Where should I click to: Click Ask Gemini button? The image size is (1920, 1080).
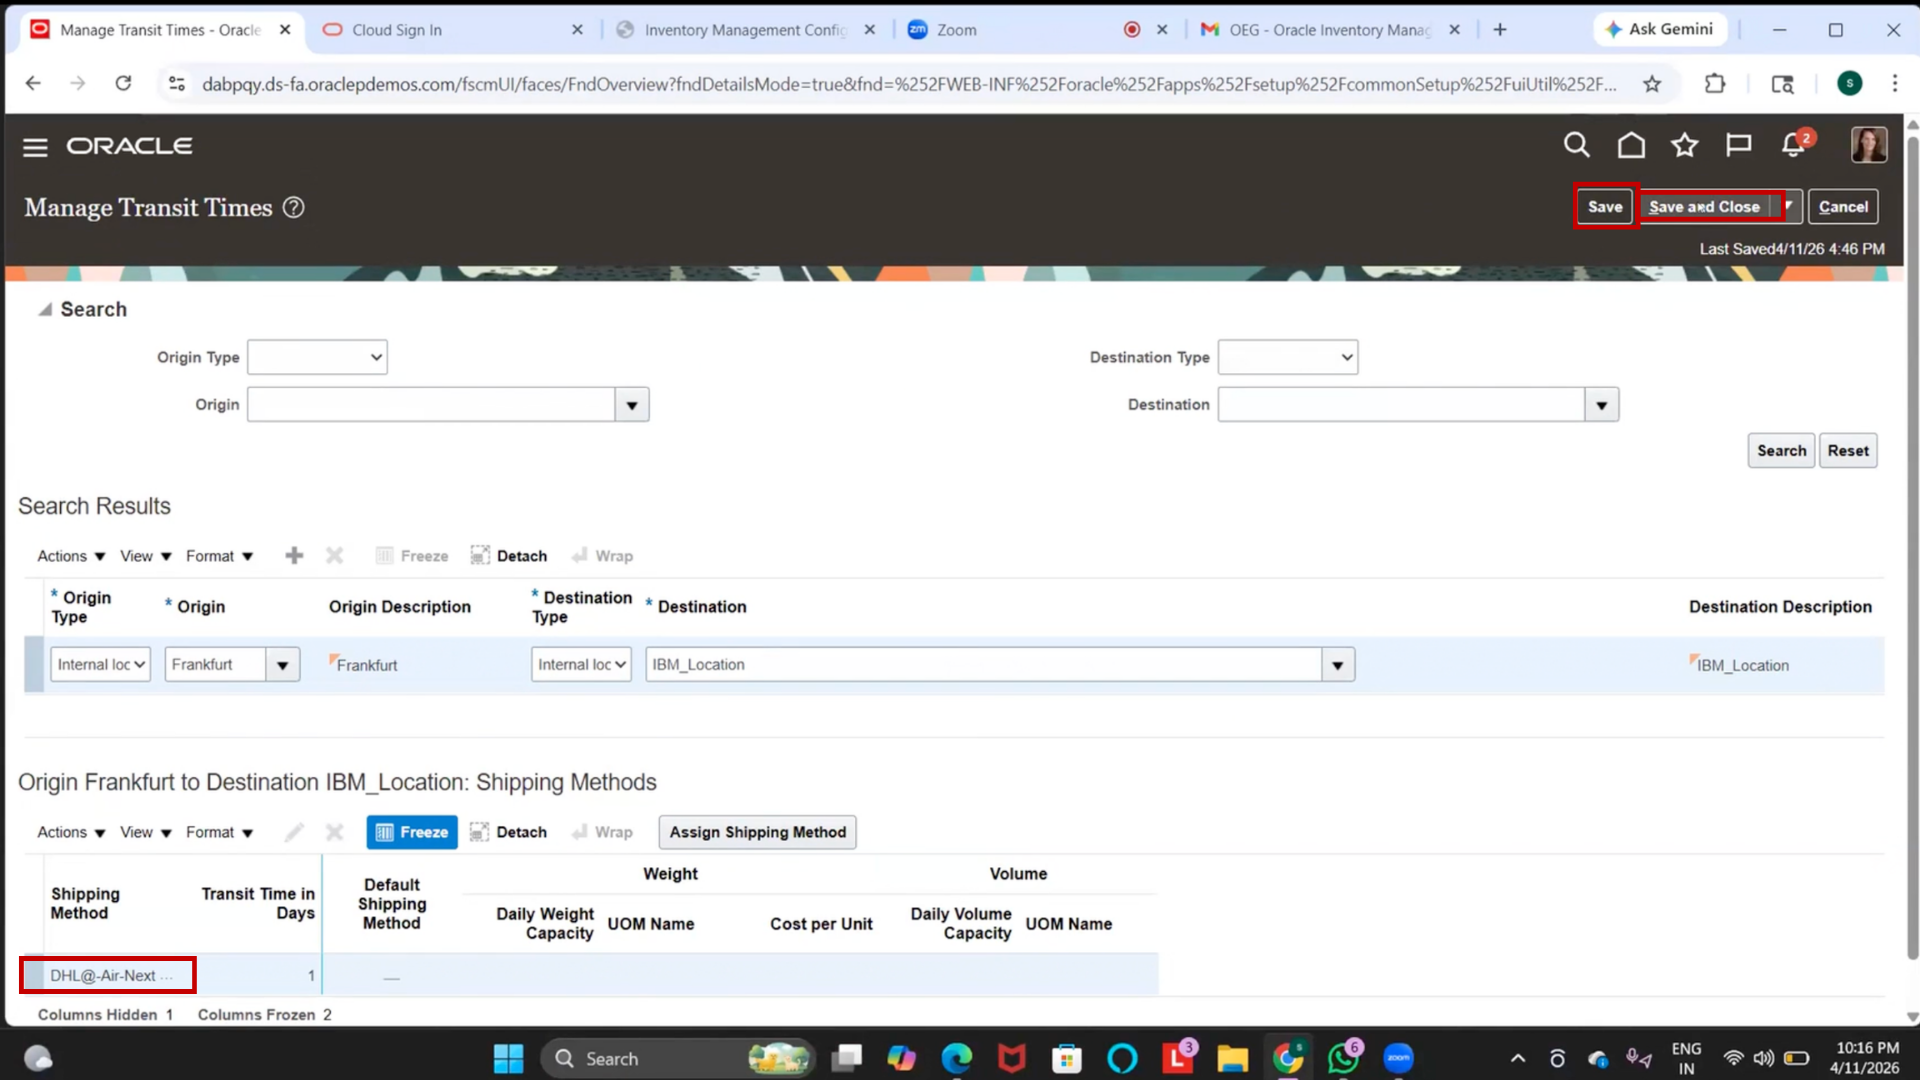click(1660, 30)
